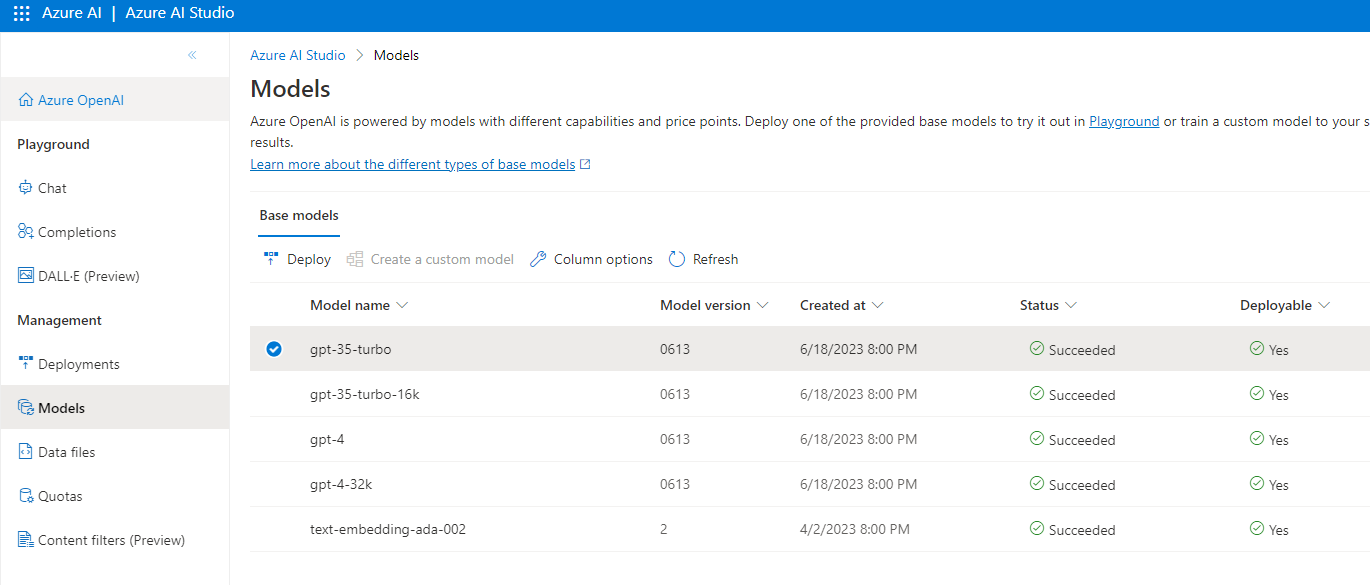Go to Completions playground
The image size is (1370, 585).
point(115,232)
